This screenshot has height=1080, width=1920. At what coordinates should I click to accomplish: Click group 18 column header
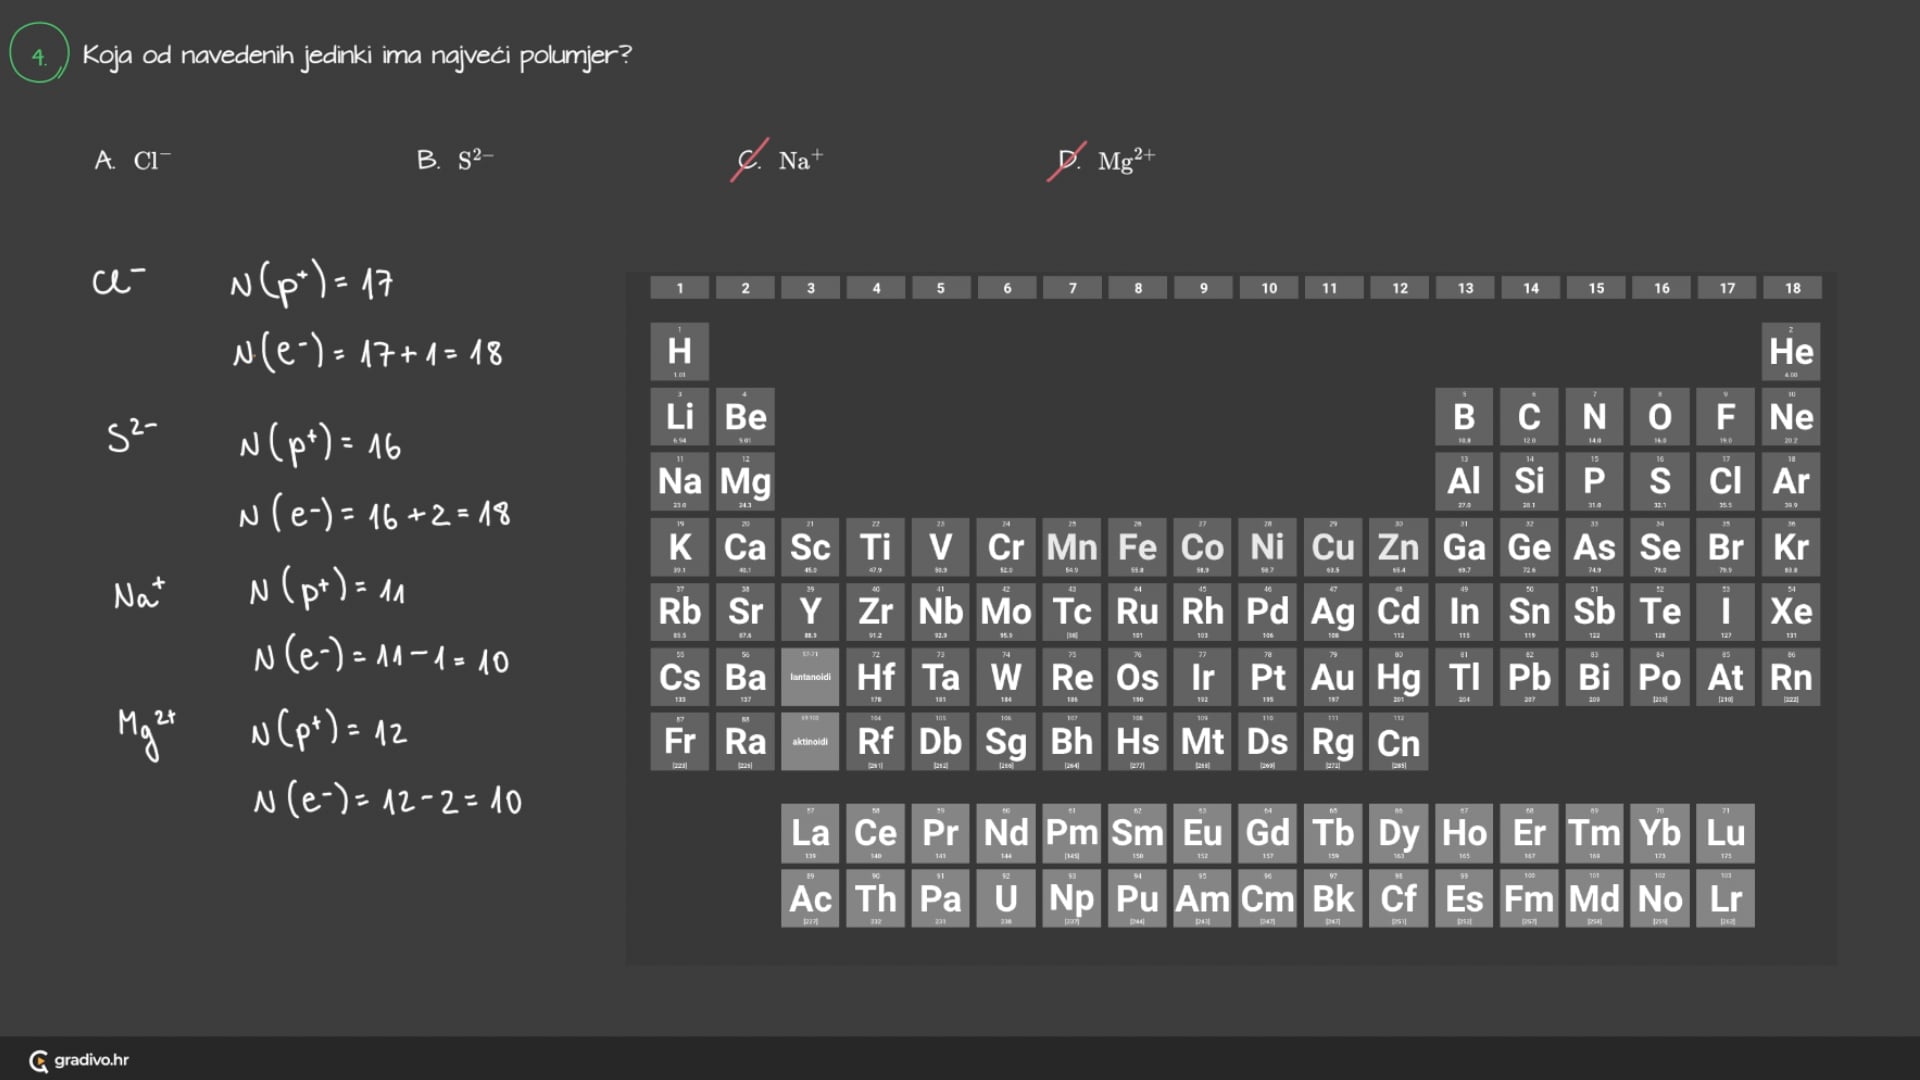[x=1792, y=288]
